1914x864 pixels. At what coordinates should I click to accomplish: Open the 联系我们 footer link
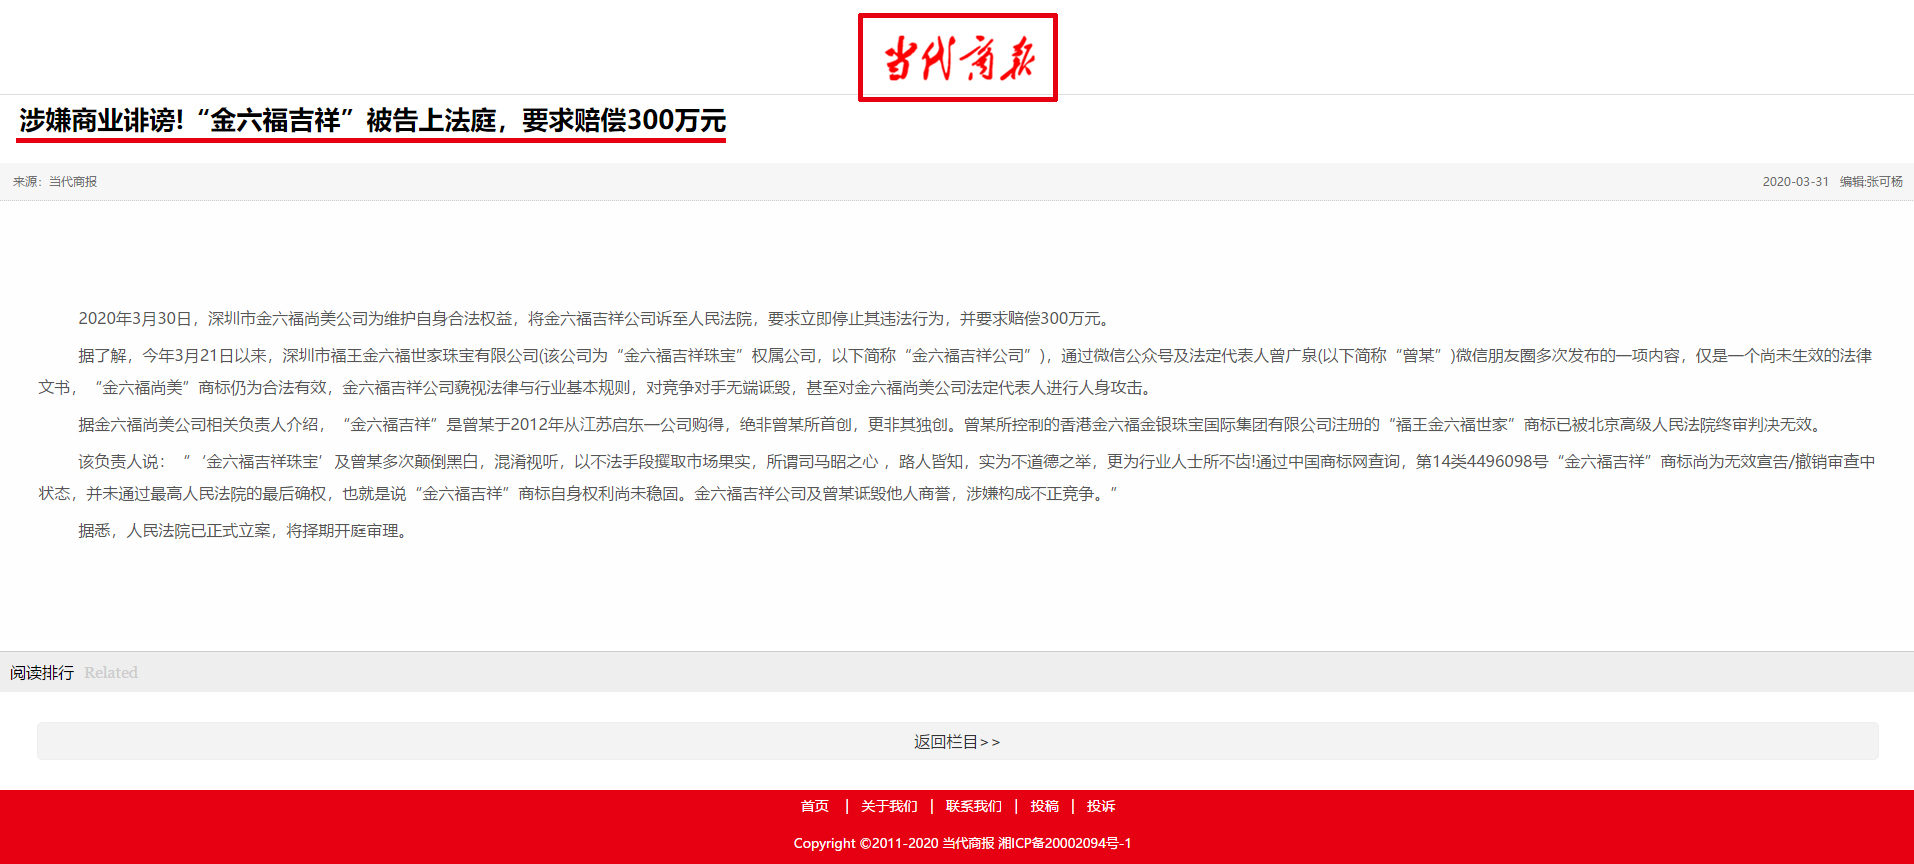[974, 806]
